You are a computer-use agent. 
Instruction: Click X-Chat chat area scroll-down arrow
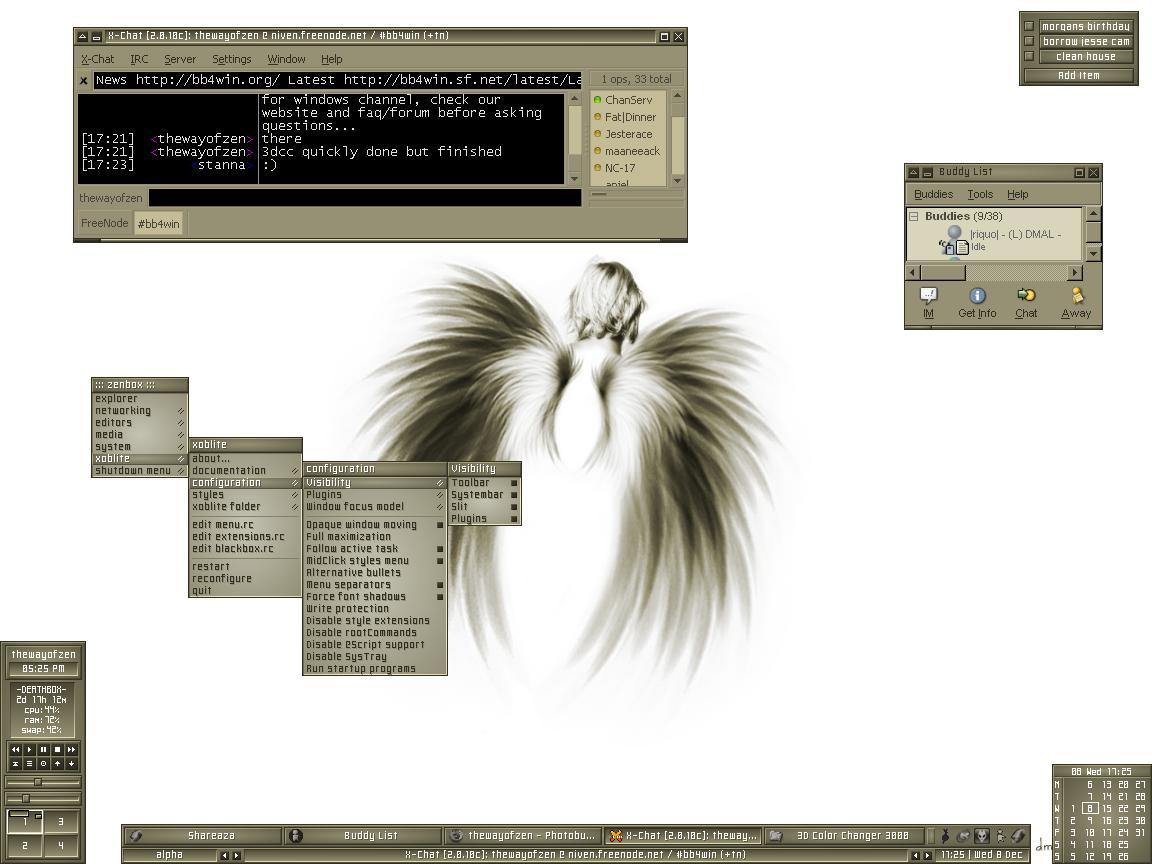pyautogui.click(x=575, y=178)
